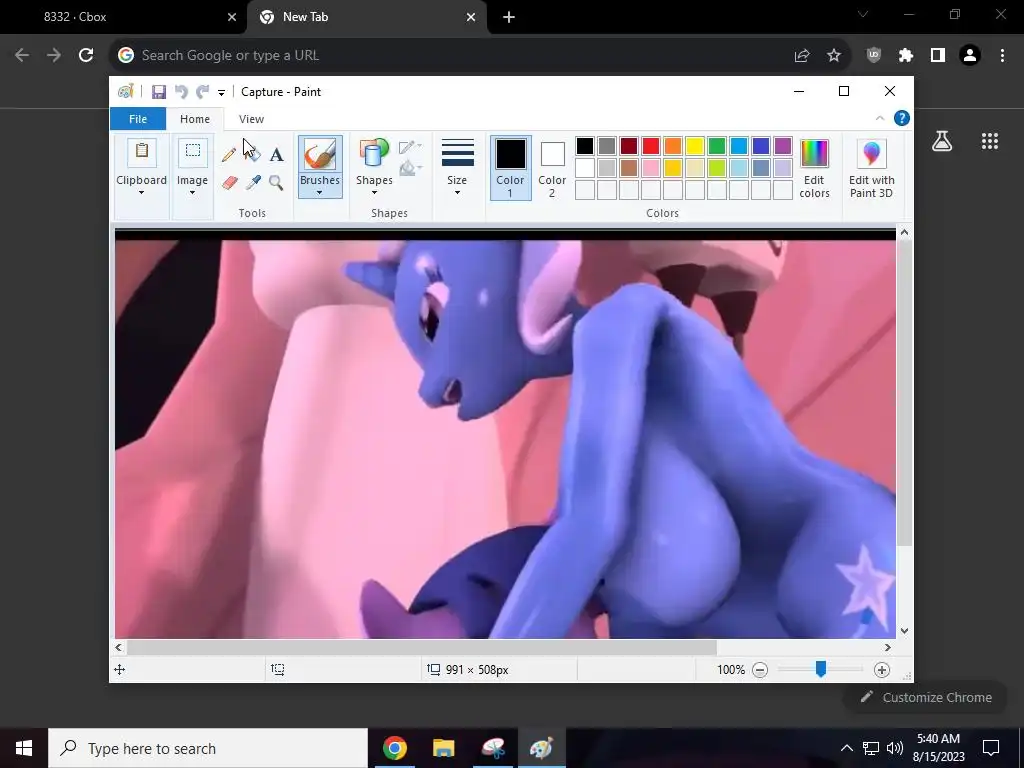The width and height of the screenshot is (1024, 768).
Task: Close the 8332 · Cbox tab
Action: tap(232, 18)
